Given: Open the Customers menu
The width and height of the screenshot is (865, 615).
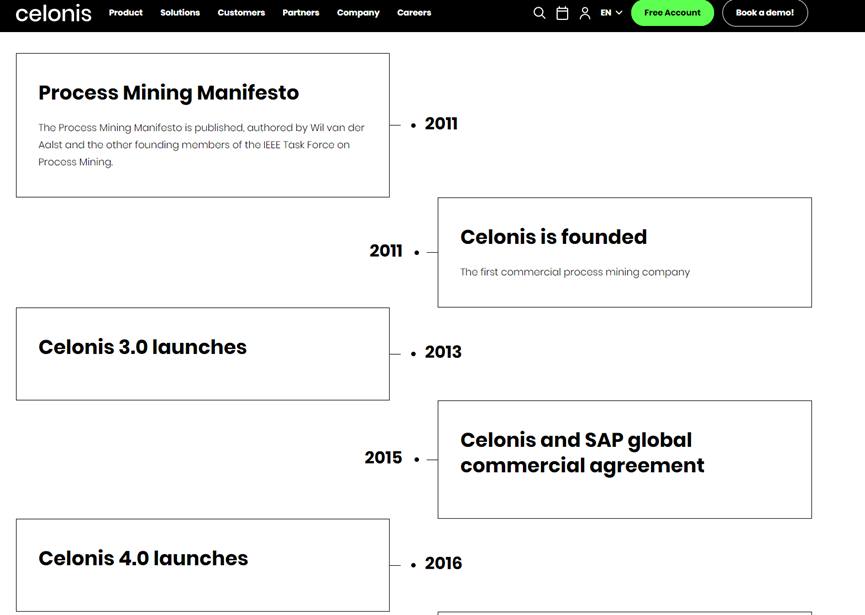Looking at the screenshot, I should (241, 13).
